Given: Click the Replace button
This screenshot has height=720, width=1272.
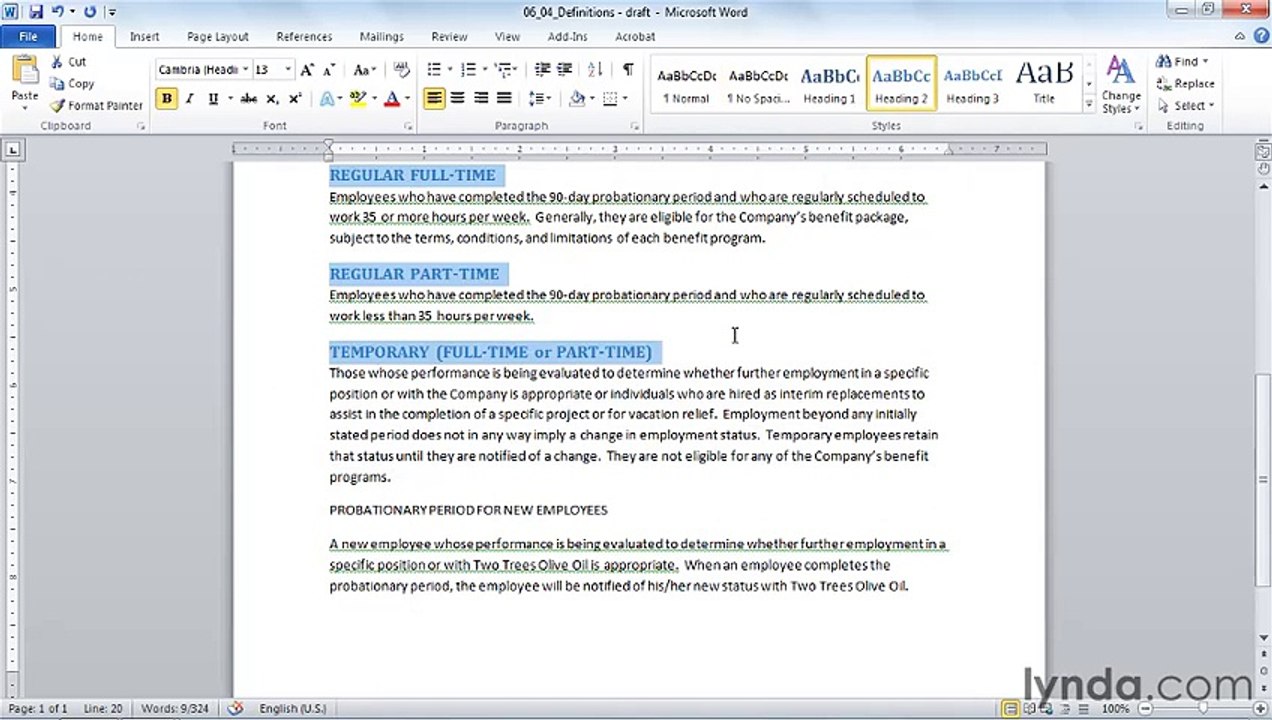Looking at the screenshot, I should [1186, 84].
